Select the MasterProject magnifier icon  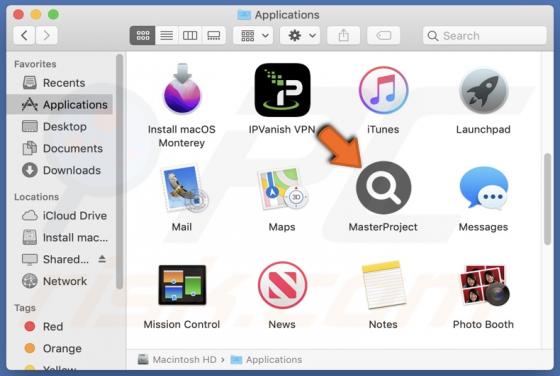[x=383, y=187]
